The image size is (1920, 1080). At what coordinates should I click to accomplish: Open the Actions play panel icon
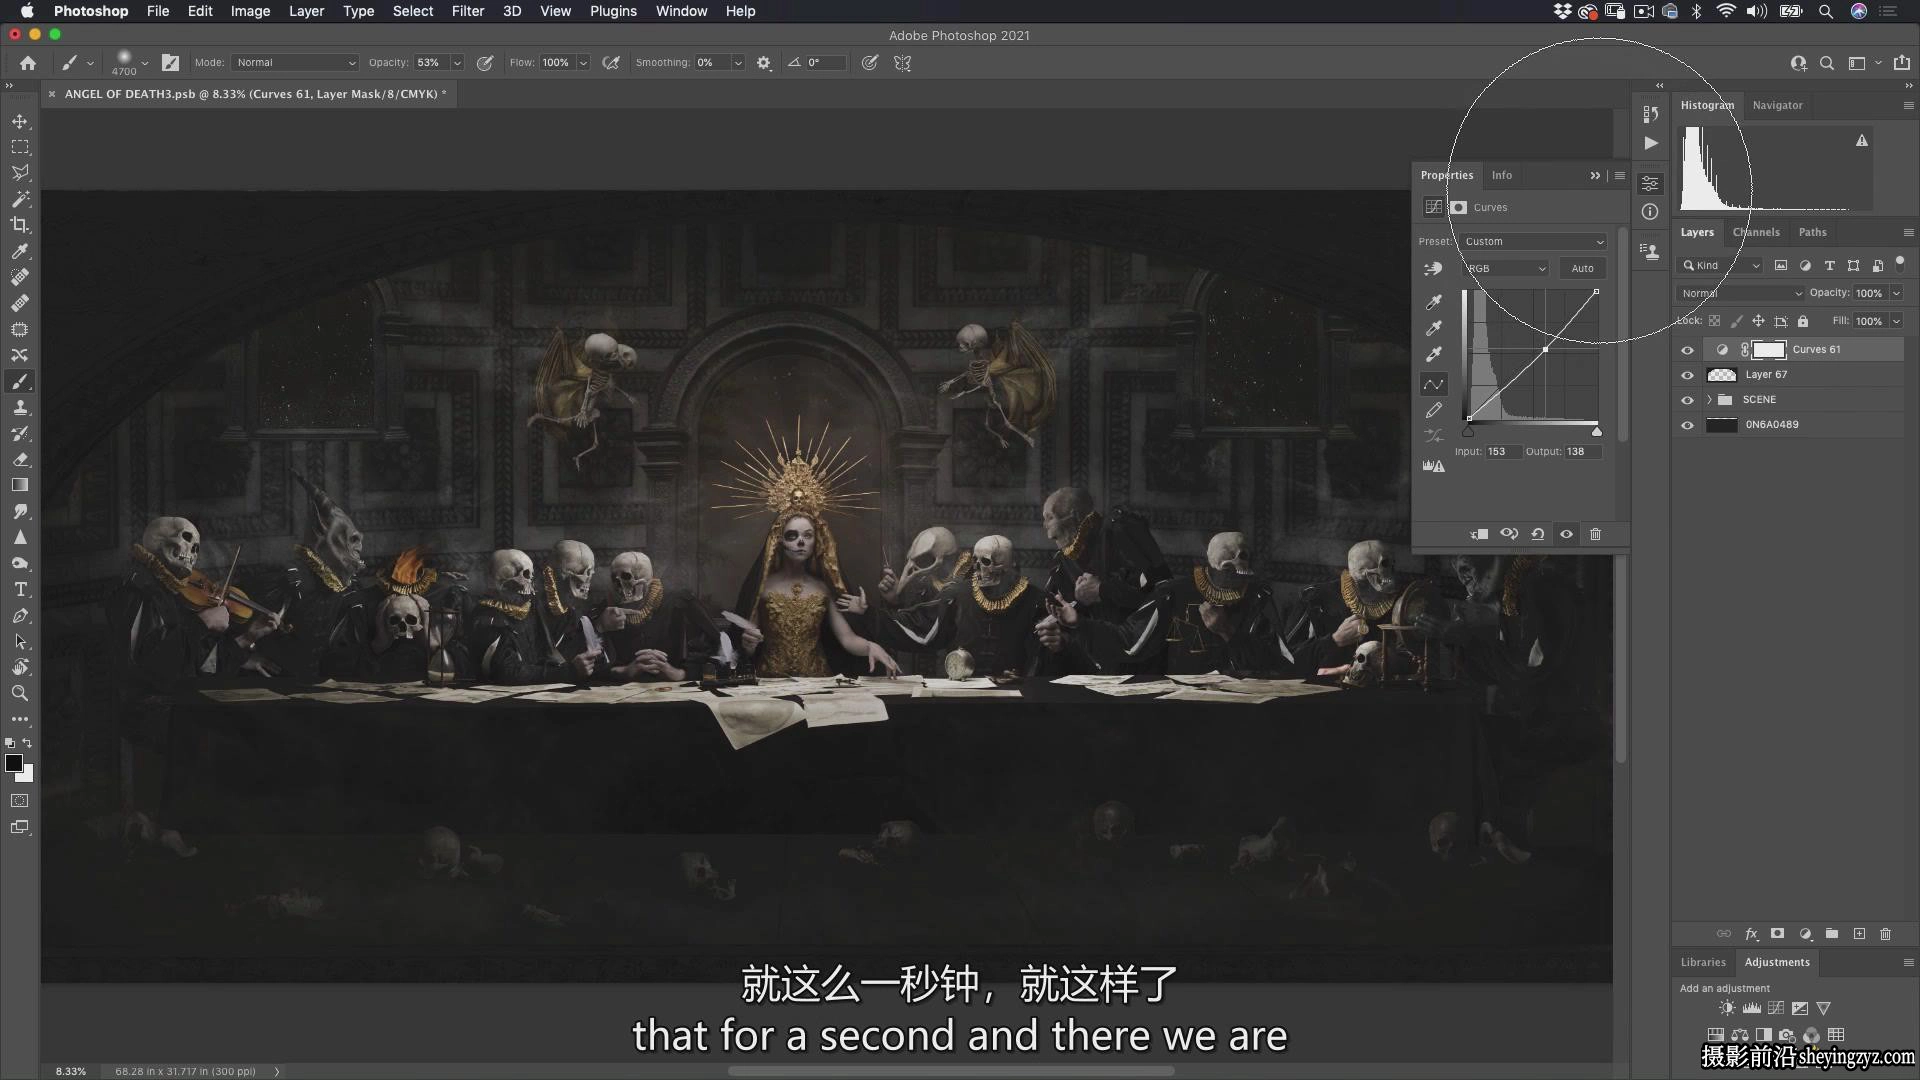(1651, 143)
